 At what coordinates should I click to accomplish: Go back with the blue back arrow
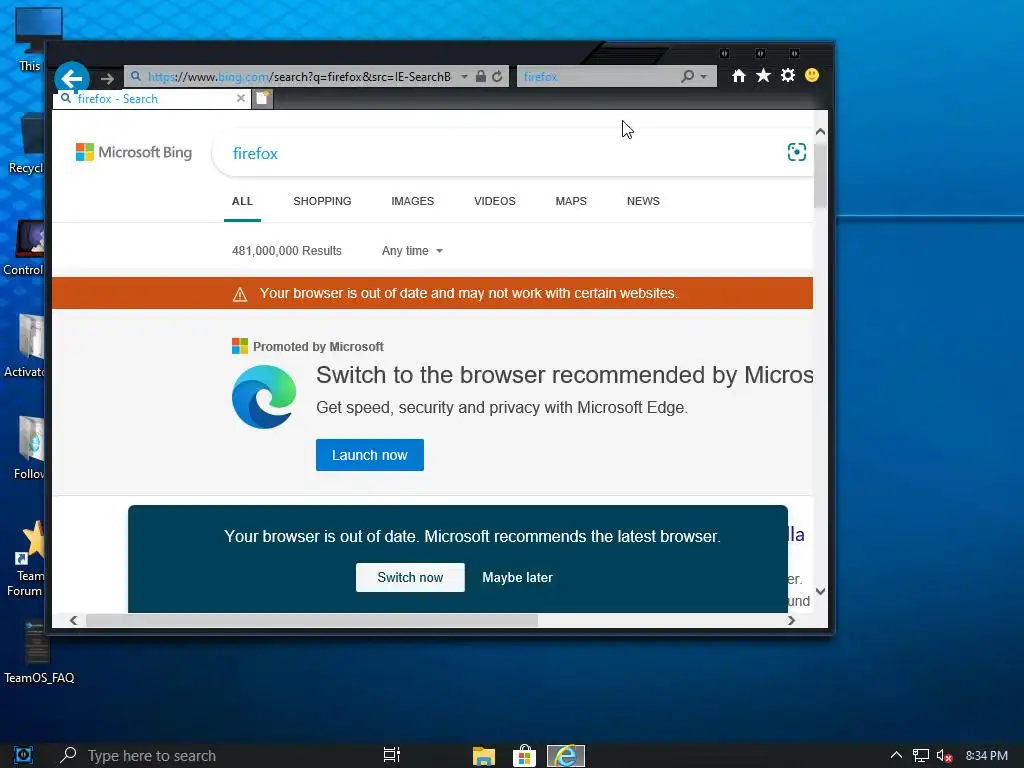click(x=72, y=78)
